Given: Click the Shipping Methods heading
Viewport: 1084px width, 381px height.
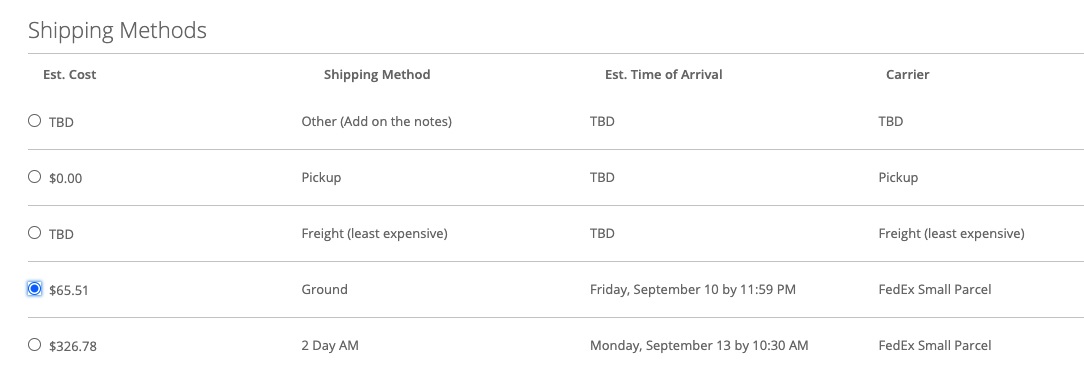Looking at the screenshot, I should [118, 30].
